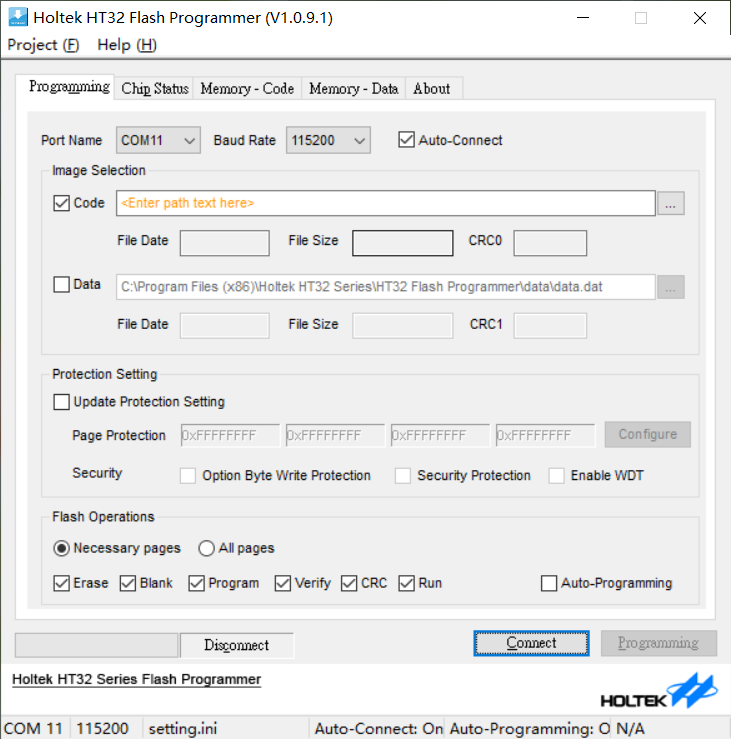Click the Code path text field
Image resolution: width=731 pixels, height=739 pixels.
click(385, 203)
